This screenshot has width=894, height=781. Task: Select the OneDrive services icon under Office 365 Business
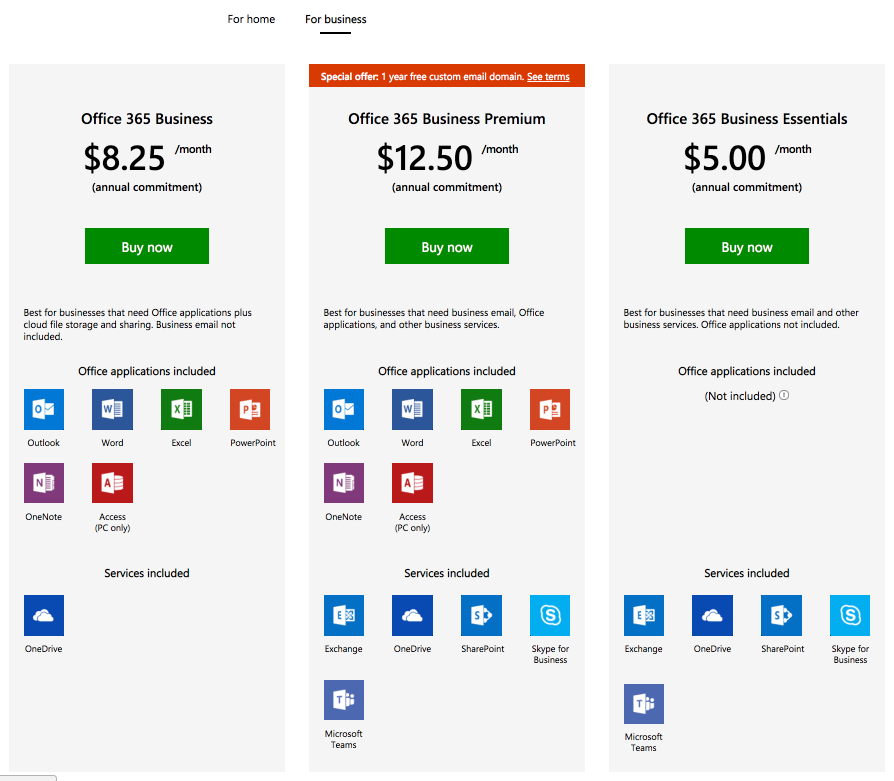(43, 614)
